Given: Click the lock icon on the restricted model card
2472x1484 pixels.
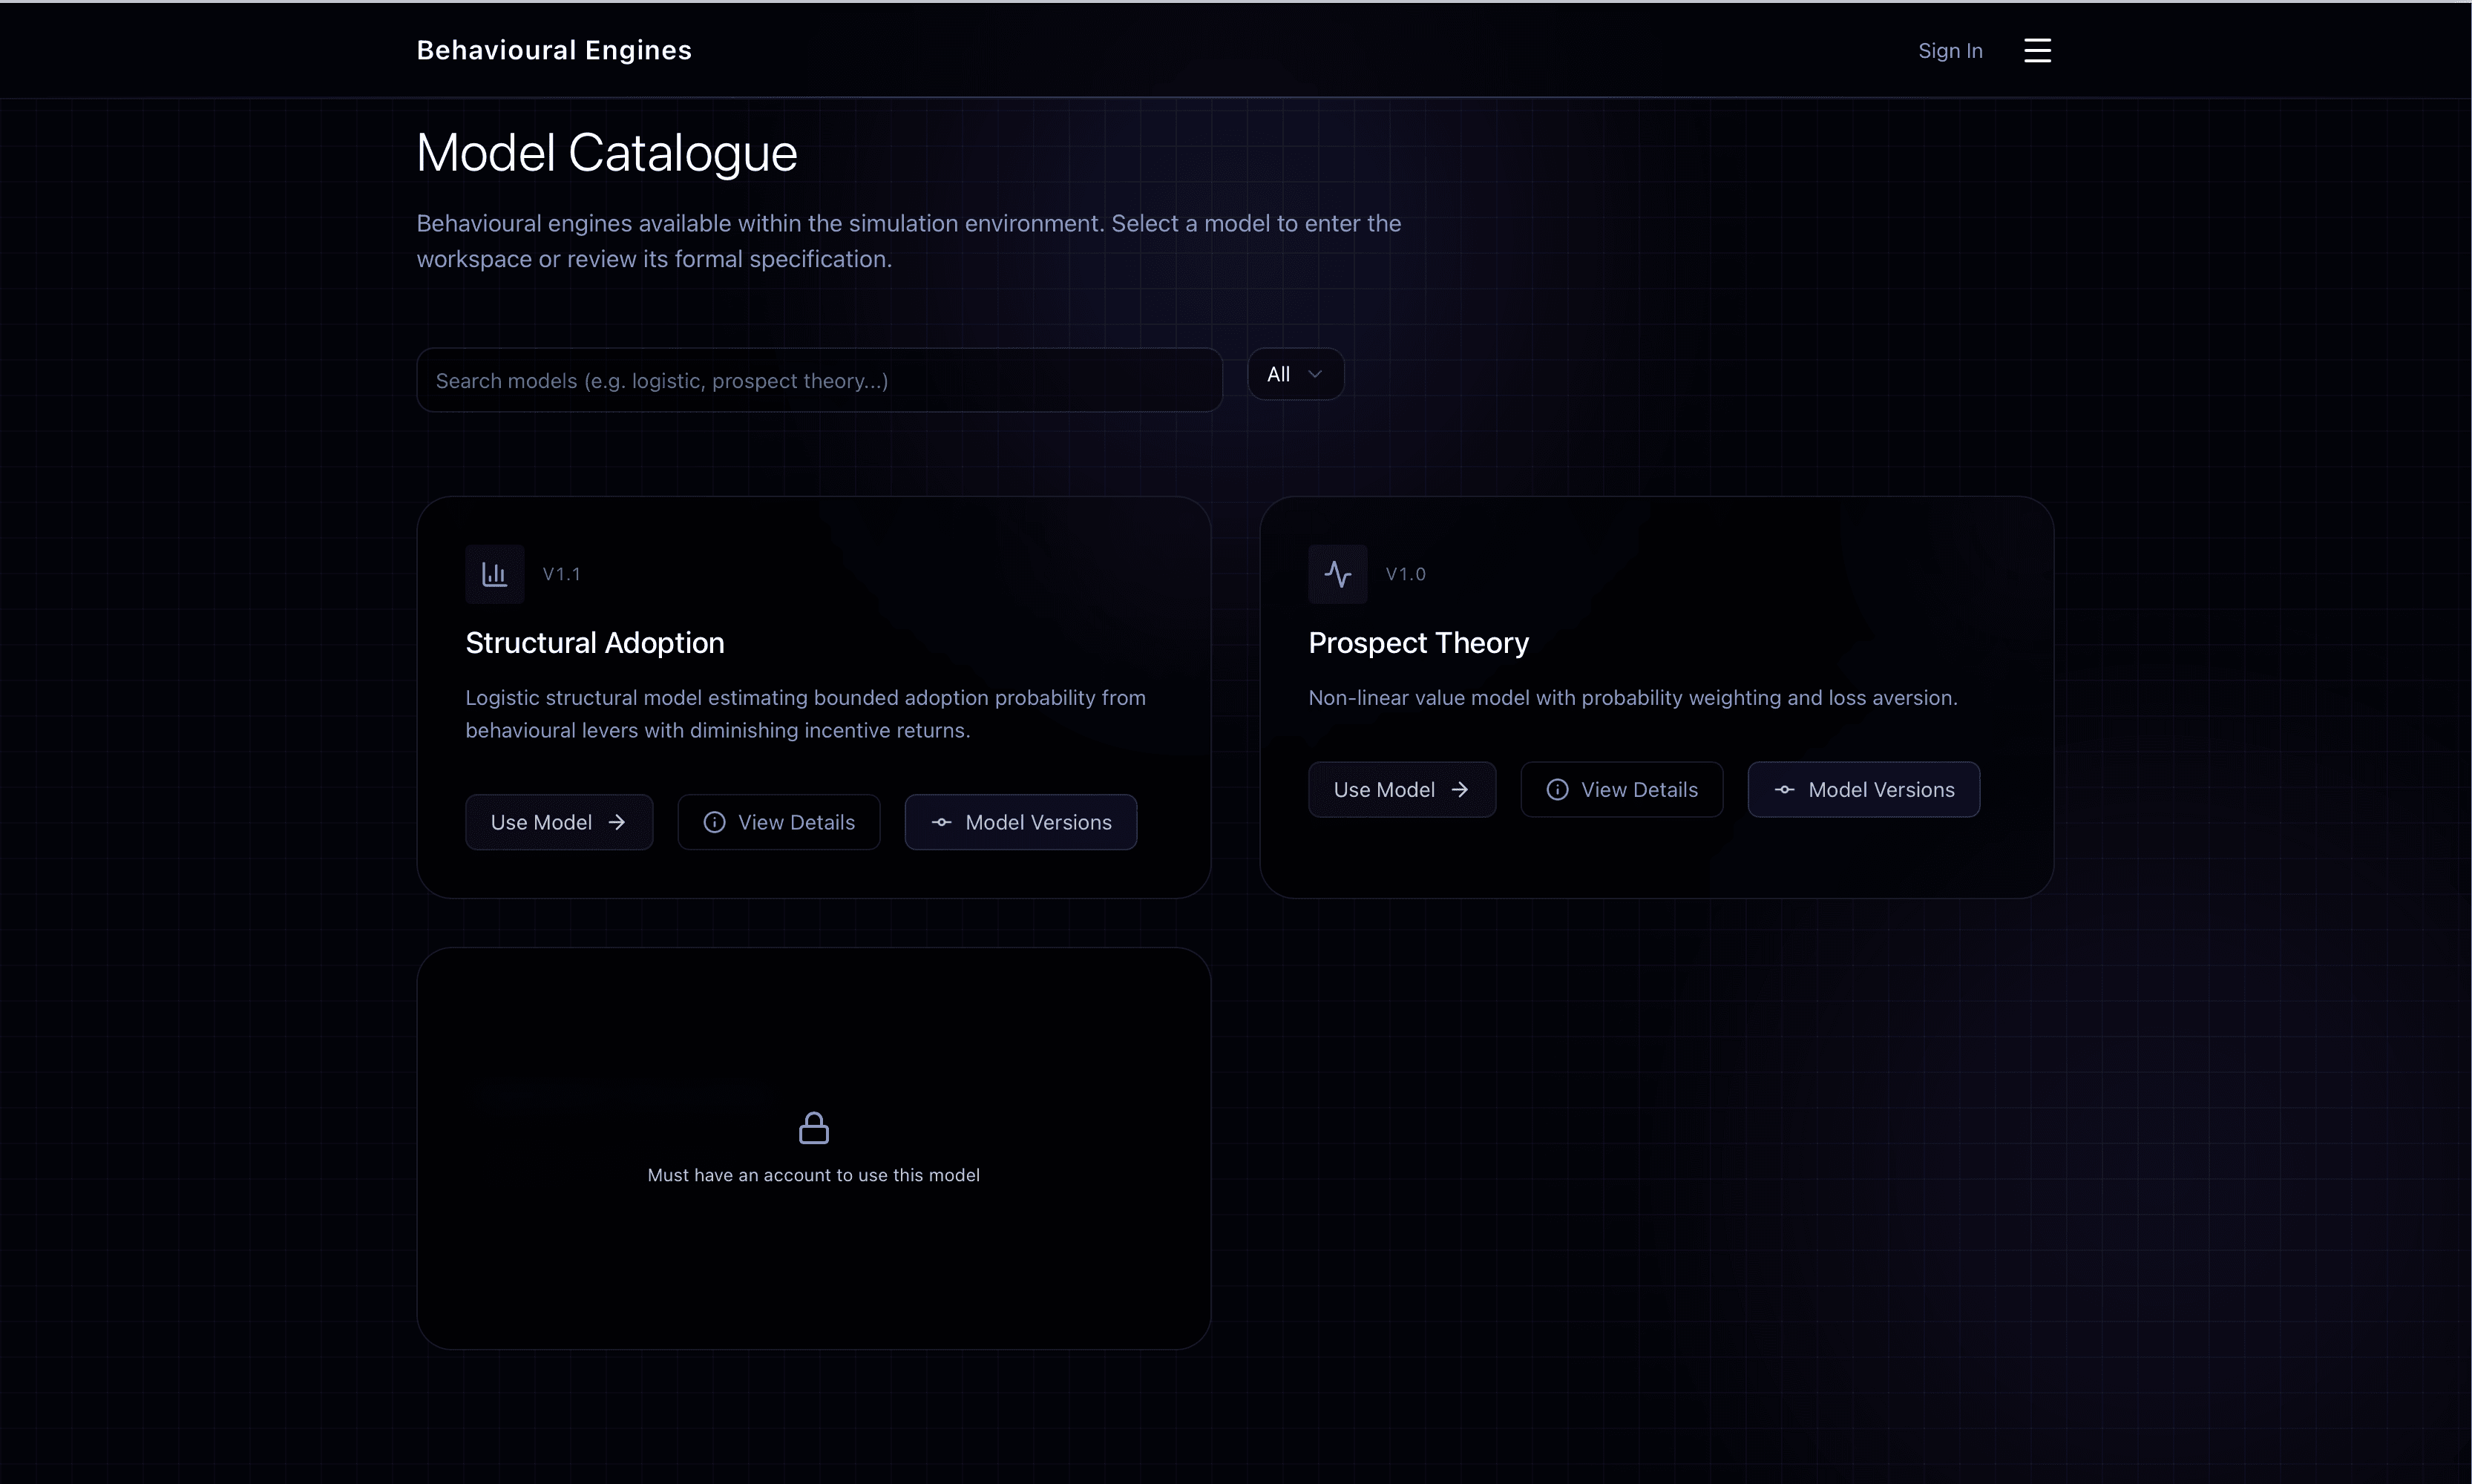Looking at the screenshot, I should click(814, 1127).
